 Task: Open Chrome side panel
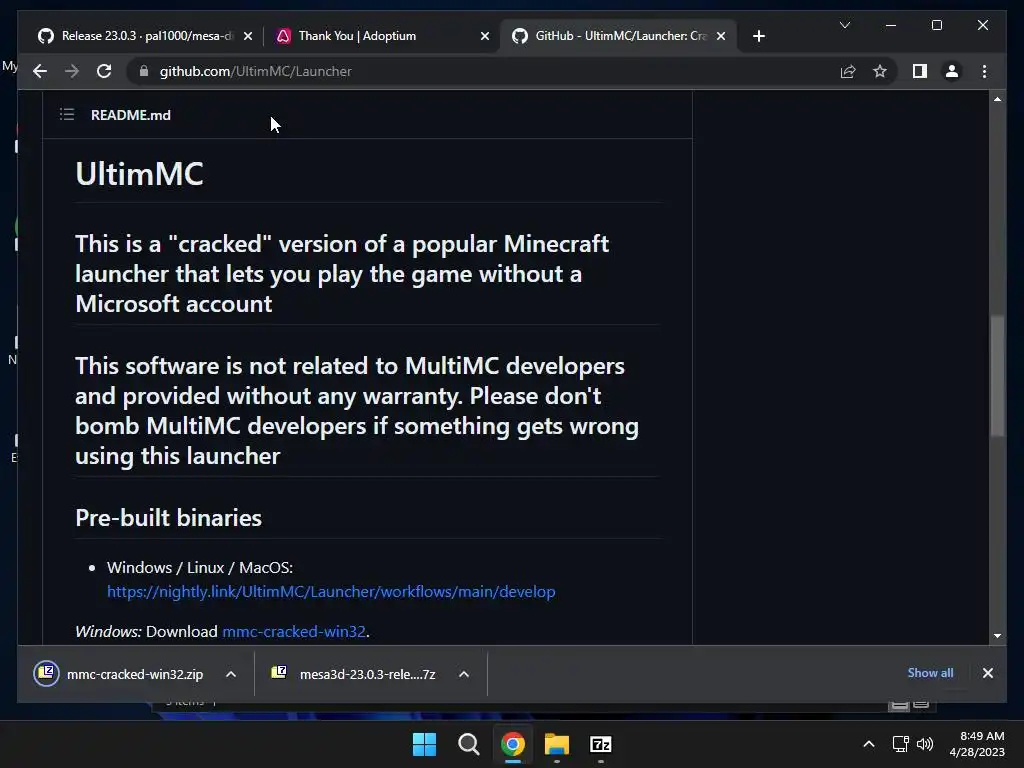(920, 71)
